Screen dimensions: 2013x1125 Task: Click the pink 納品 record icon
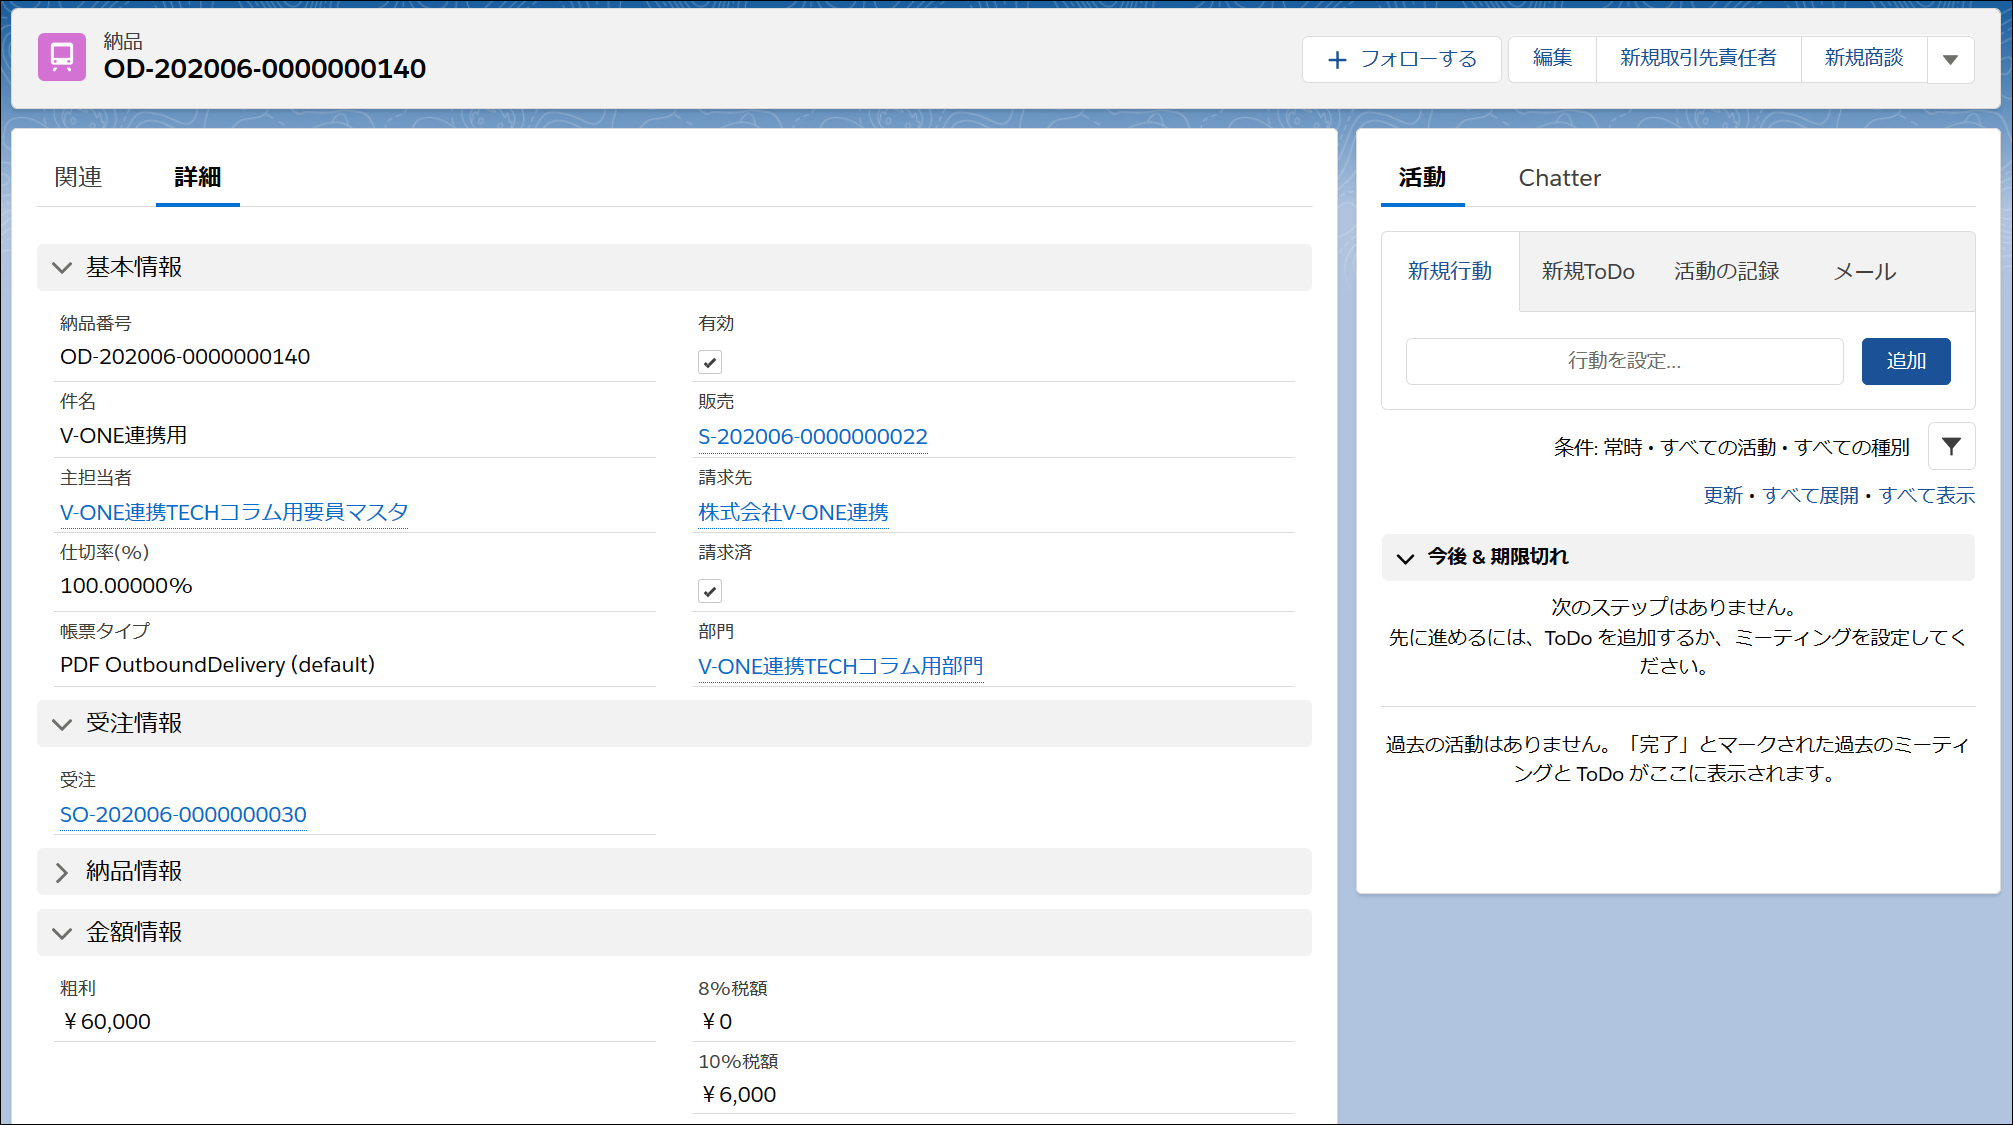pos(62,57)
